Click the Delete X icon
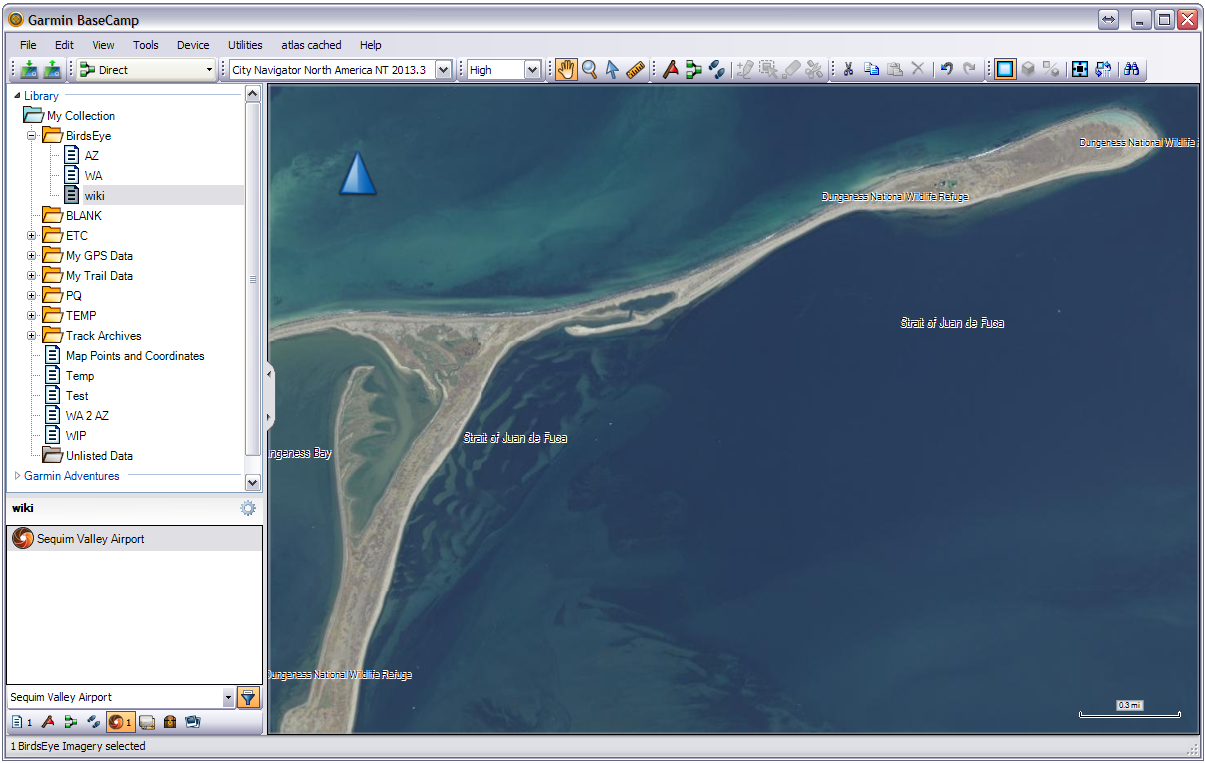This screenshot has height=763, width=1205. pos(918,70)
